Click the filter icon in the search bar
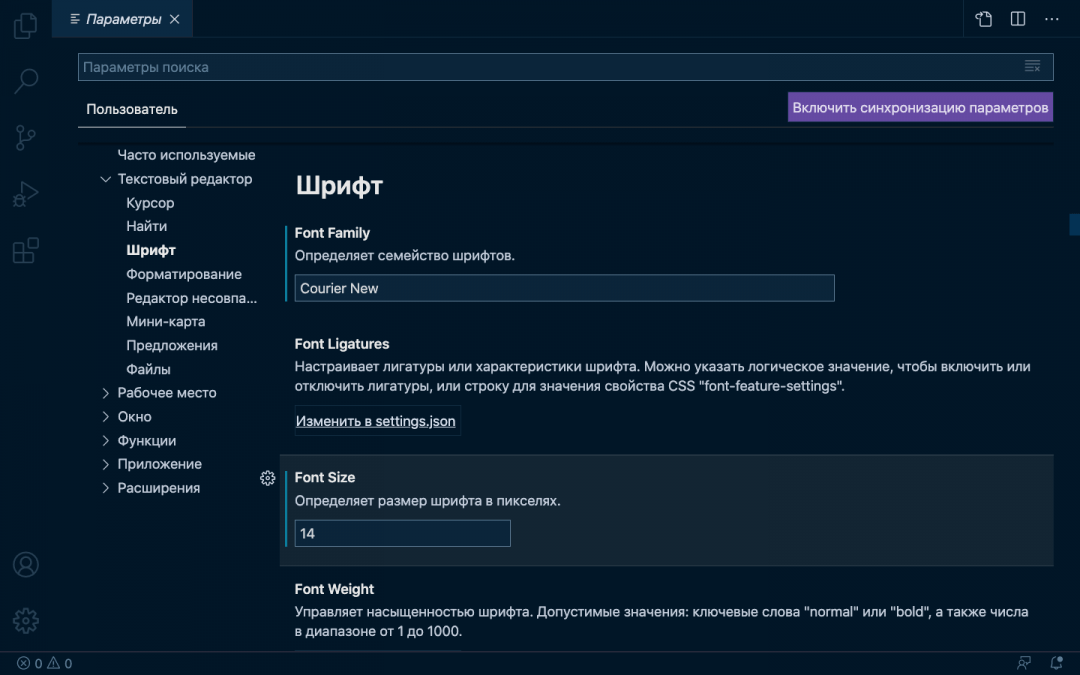The width and height of the screenshot is (1080, 675). pos(1033,66)
